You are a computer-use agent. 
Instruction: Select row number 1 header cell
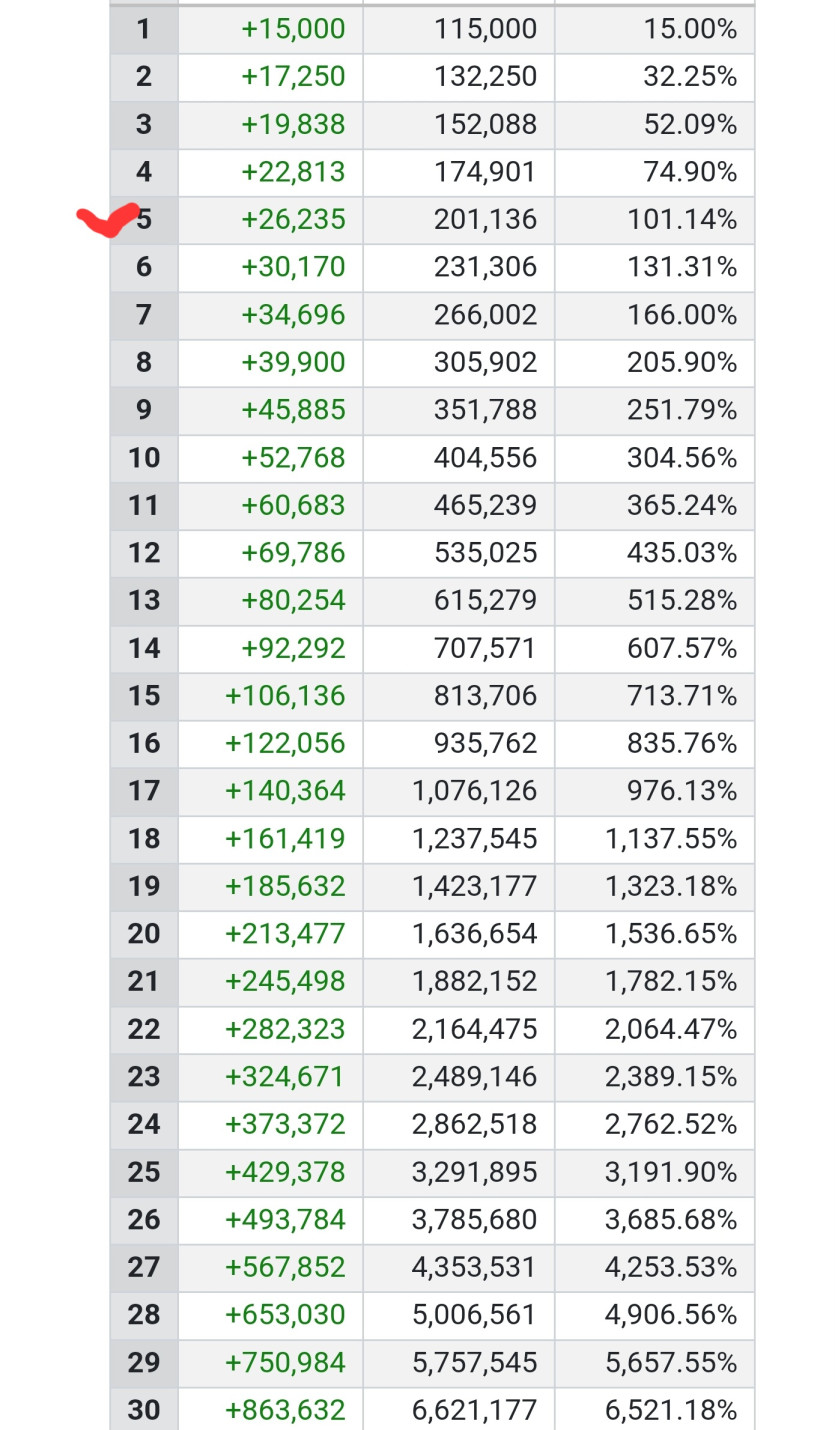144,29
